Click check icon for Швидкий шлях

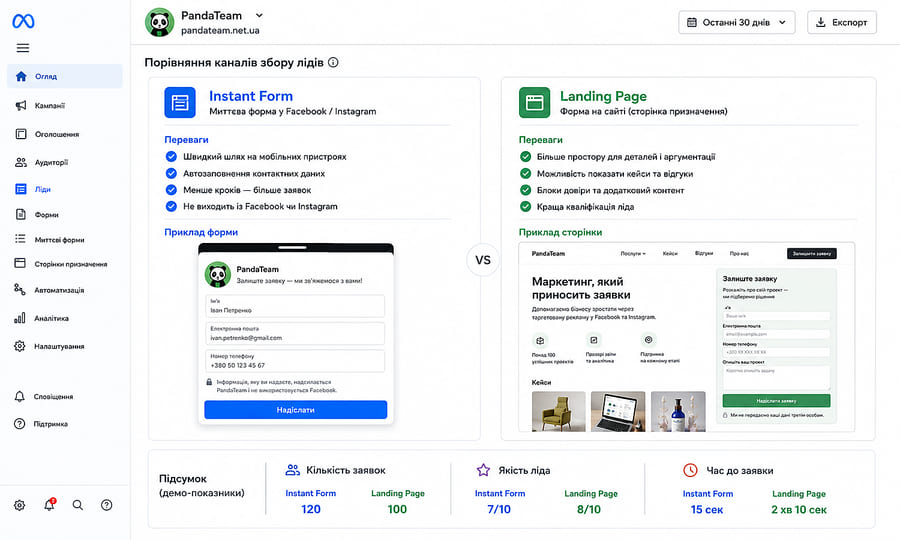(x=171, y=157)
